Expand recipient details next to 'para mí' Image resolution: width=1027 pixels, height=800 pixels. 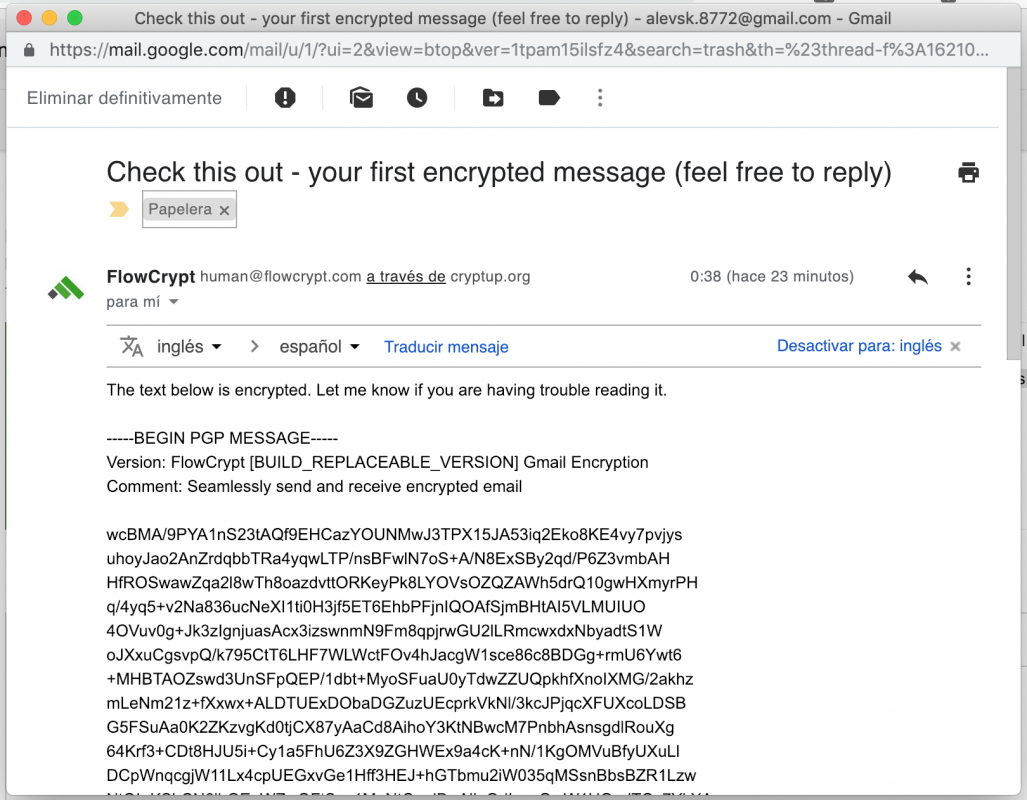tap(174, 302)
